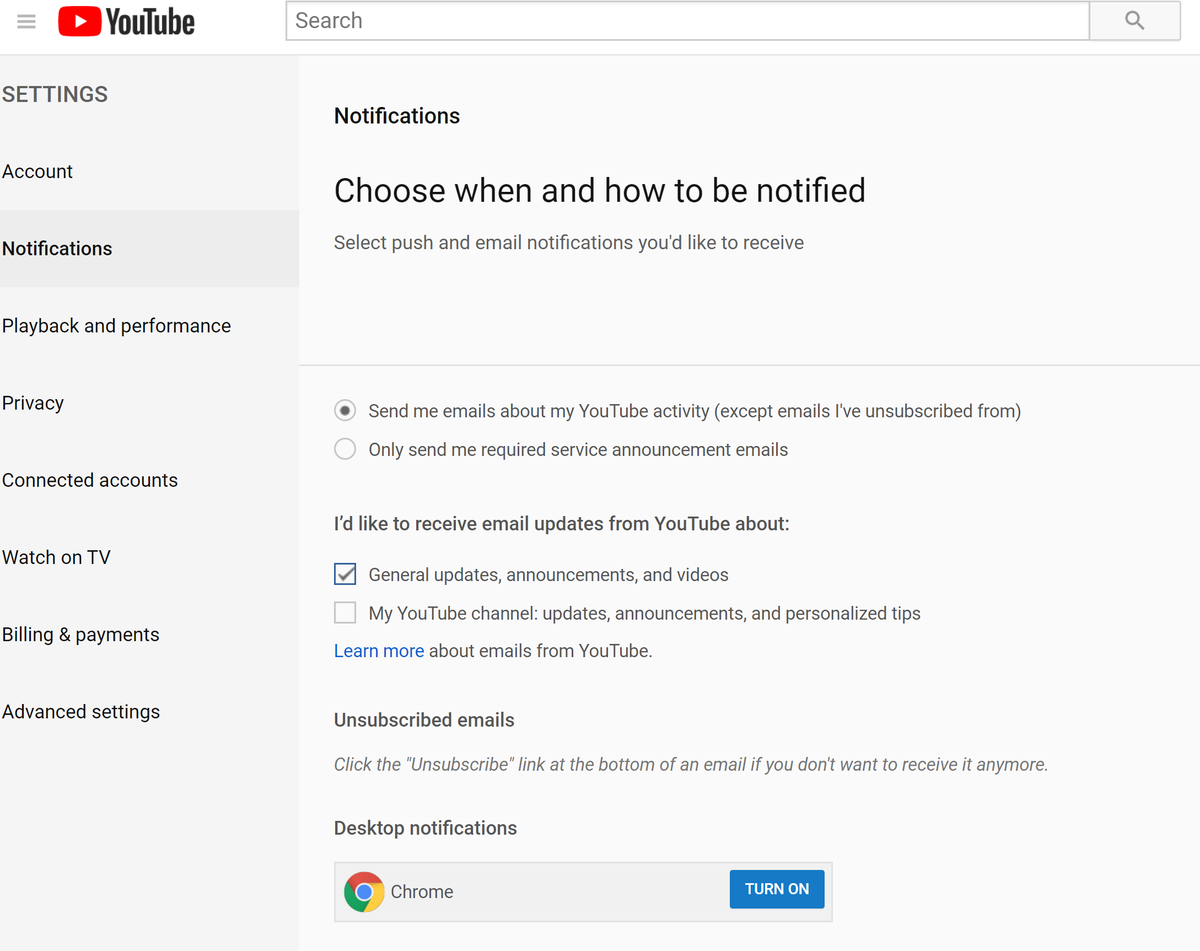1200x951 pixels.
Task: Click the YouTube logo
Action: click(x=127, y=21)
